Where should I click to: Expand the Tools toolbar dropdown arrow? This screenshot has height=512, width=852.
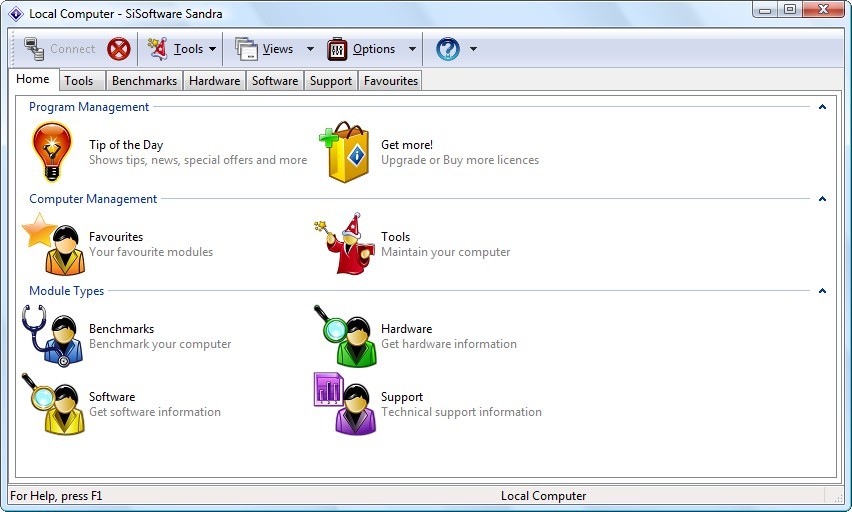pyautogui.click(x=212, y=49)
